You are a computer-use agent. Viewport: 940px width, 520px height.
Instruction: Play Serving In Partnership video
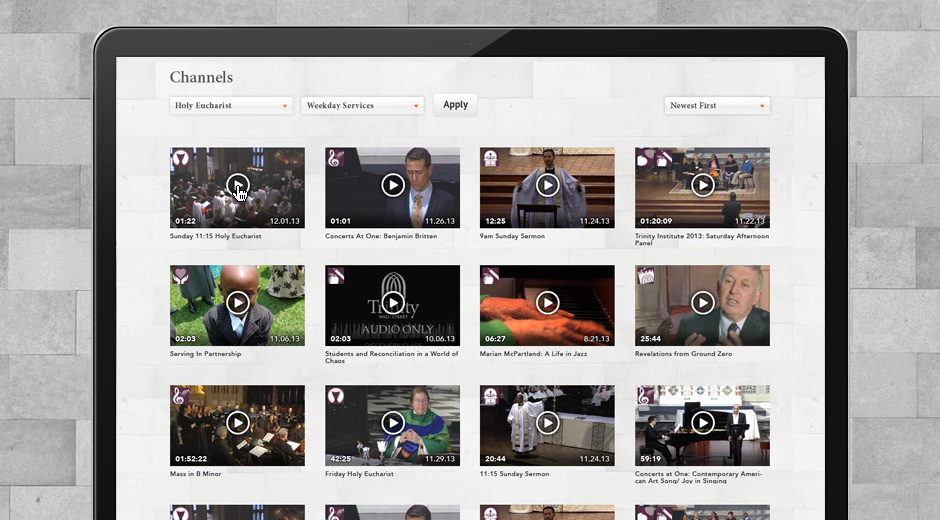(x=237, y=302)
